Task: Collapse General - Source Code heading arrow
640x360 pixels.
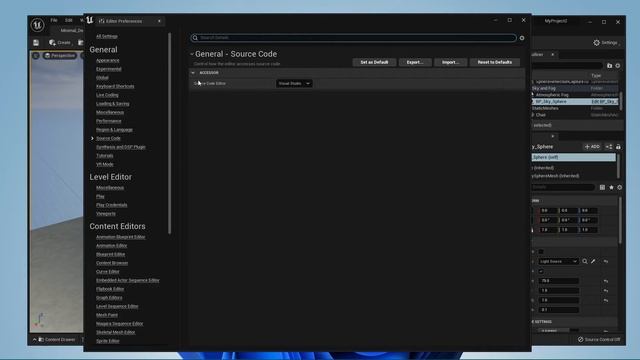Action: pyautogui.click(x=192, y=54)
